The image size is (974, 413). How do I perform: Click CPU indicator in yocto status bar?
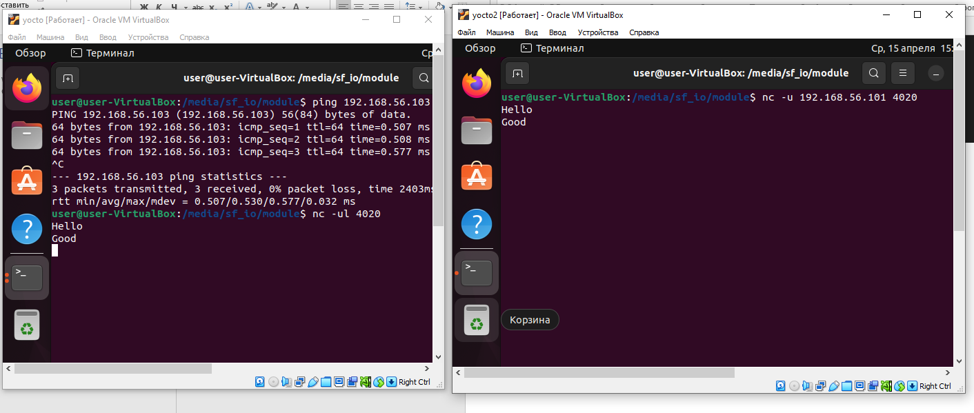[365, 381]
